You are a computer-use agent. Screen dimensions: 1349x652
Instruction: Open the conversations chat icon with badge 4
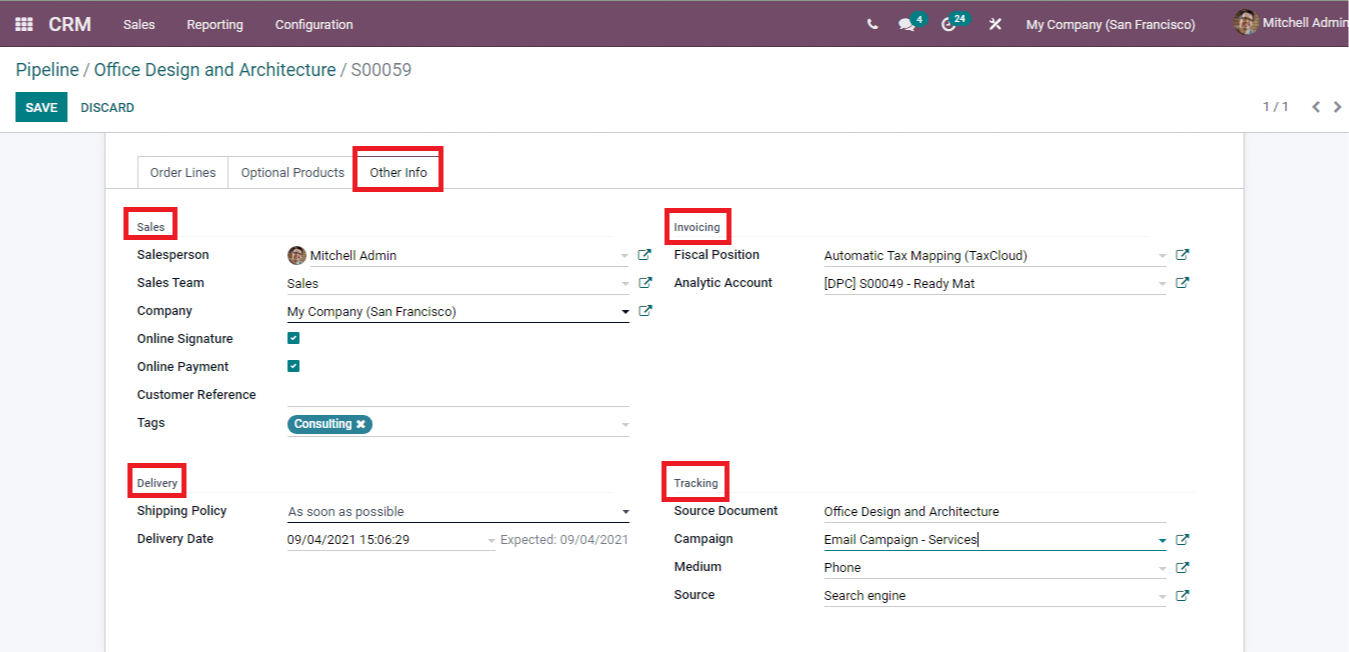pos(907,24)
